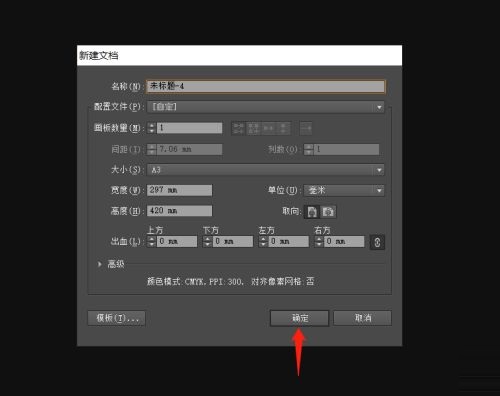Click the 取向 orientation label
The height and width of the screenshot is (396, 500).
point(291,211)
